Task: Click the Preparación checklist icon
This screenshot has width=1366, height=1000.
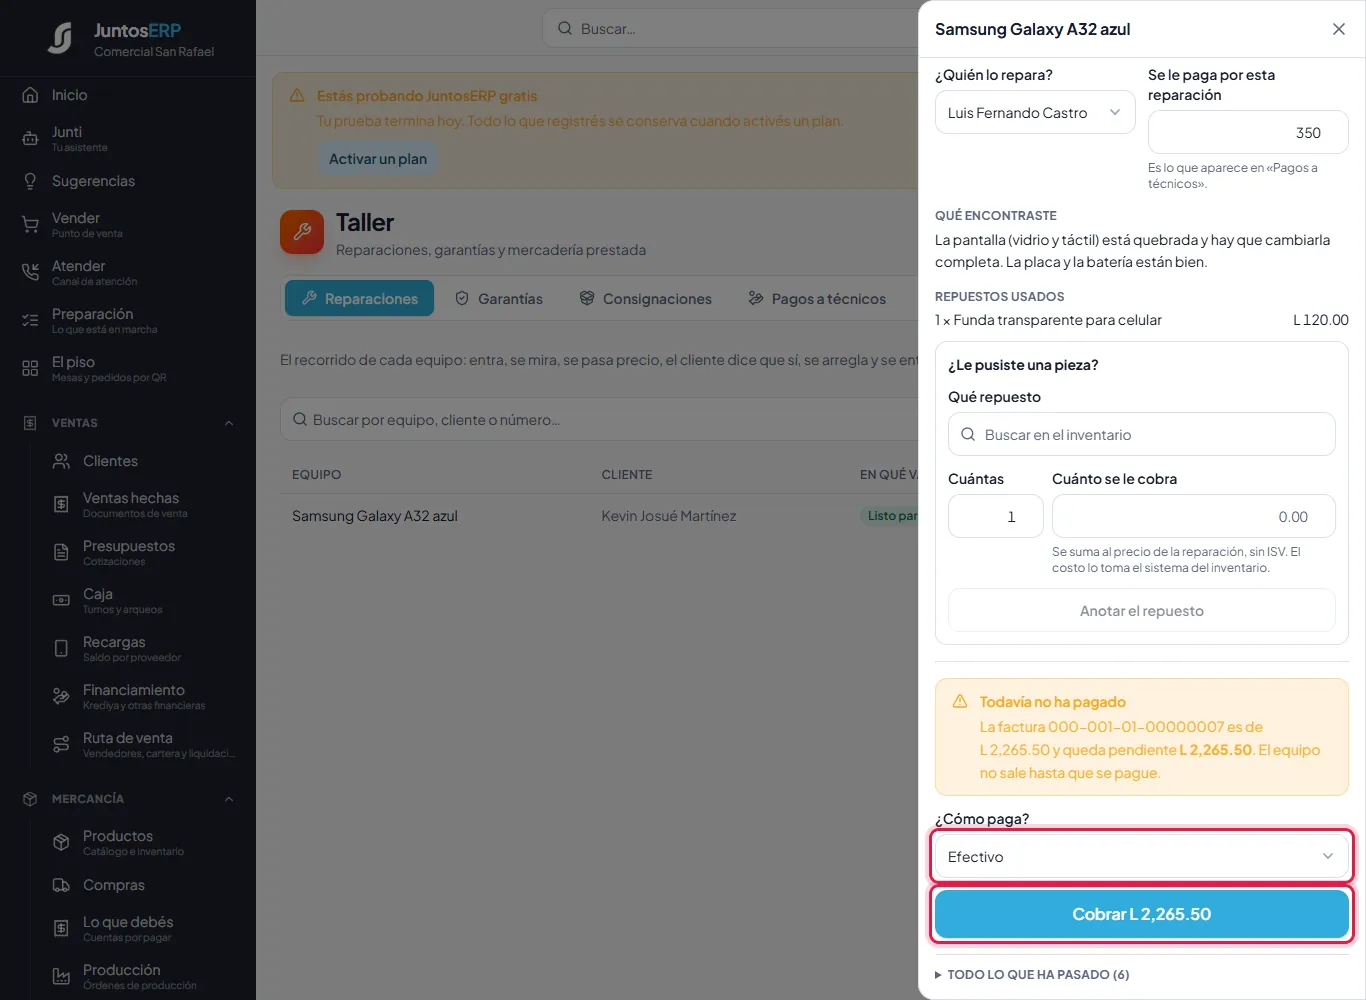Action: [x=30, y=320]
